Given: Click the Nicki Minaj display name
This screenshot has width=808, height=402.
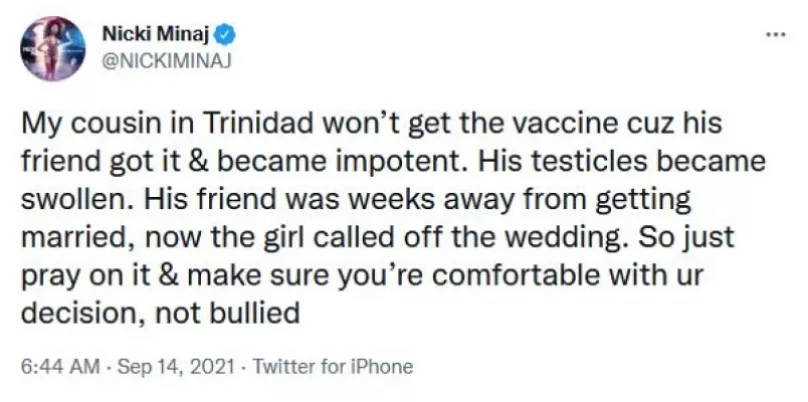Looking at the screenshot, I should click(x=156, y=35).
